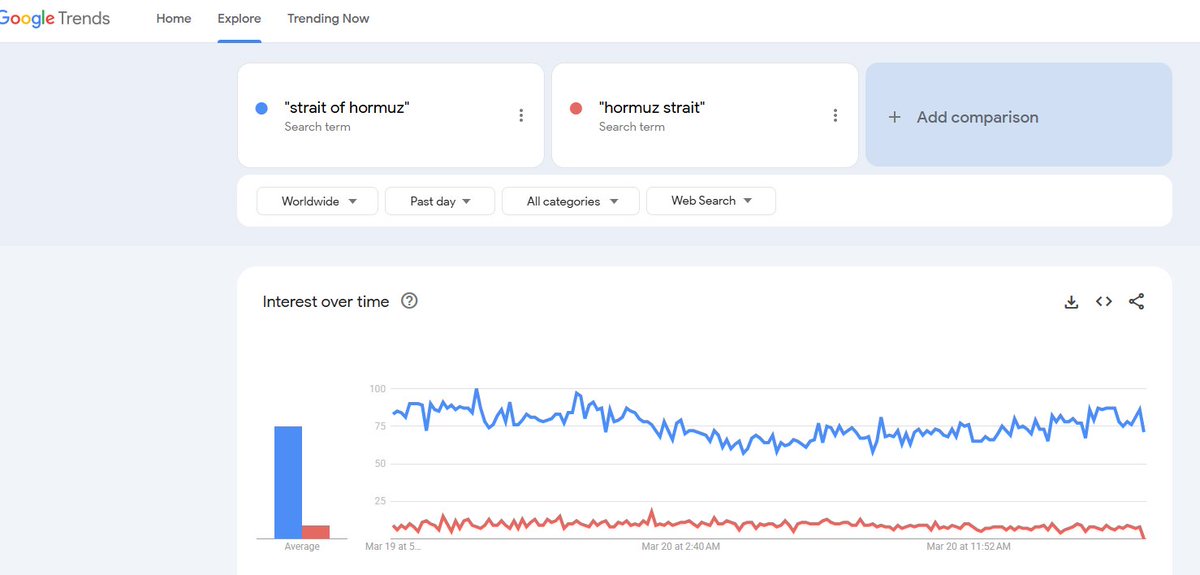Expand the Past day time range
Viewport: 1200px width, 575px height.
[439, 201]
